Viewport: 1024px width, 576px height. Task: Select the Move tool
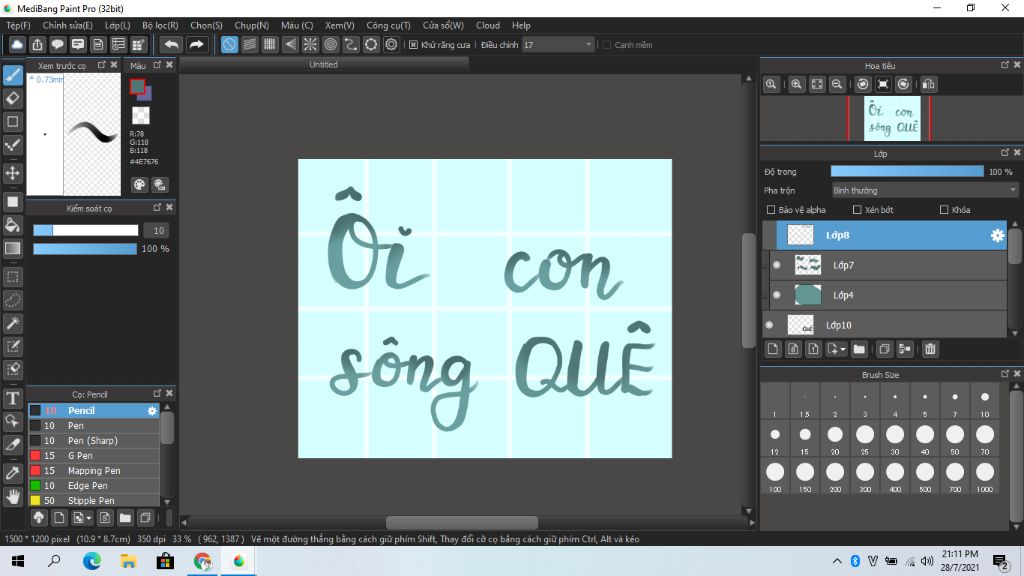tap(13, 173)
